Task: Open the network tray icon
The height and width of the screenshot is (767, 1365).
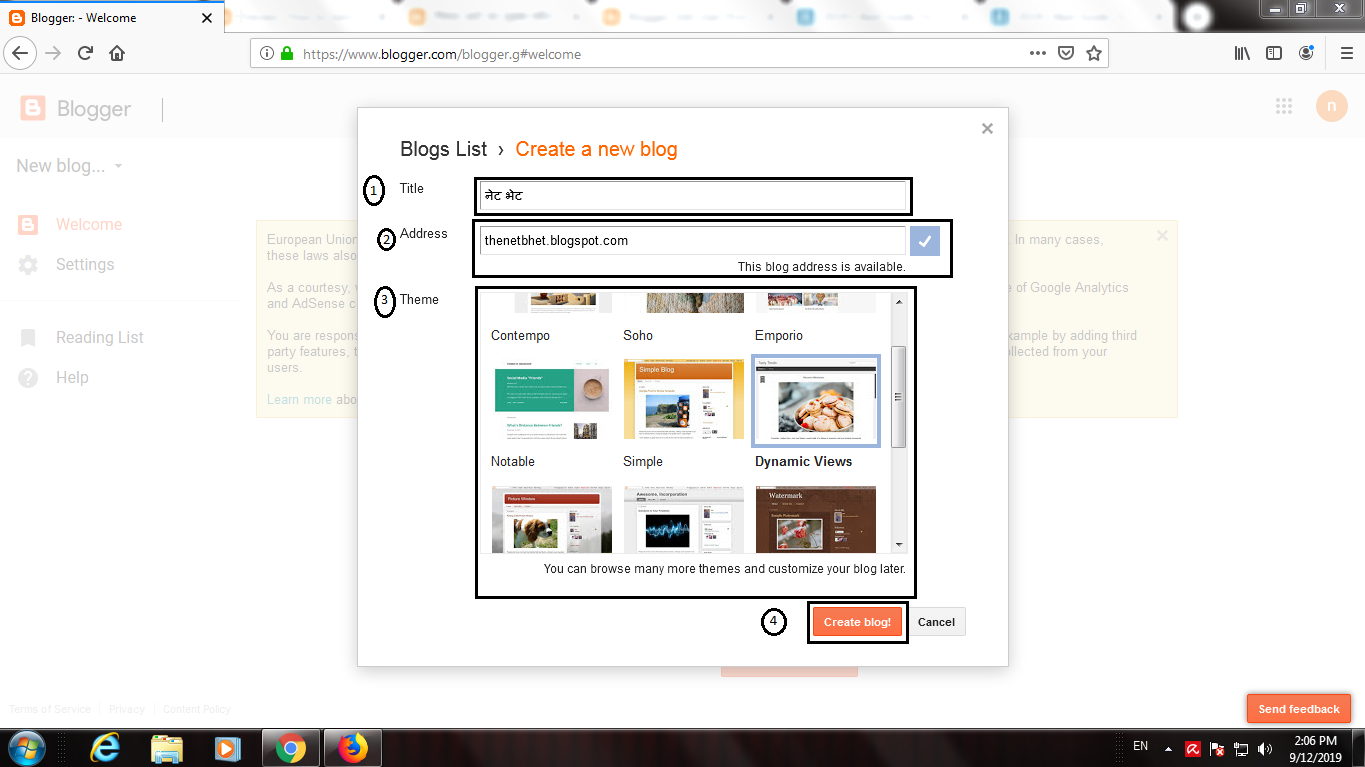Action: click(1241, 748)
